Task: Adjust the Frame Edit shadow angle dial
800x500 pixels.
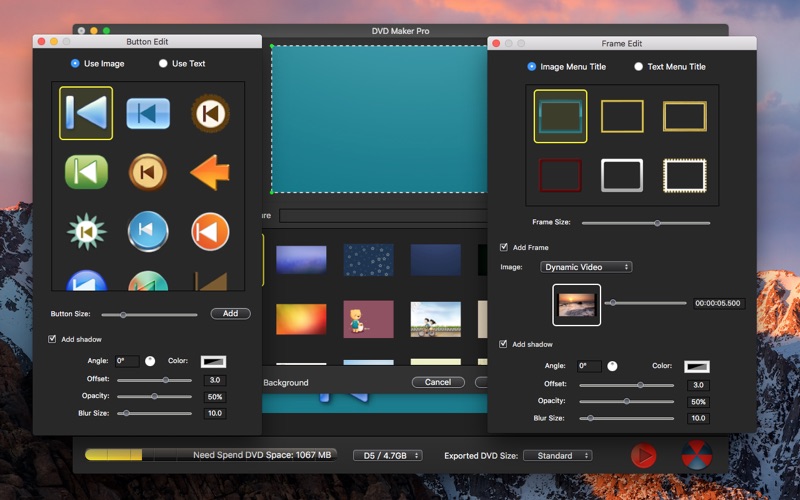Action: [x=612, y=366]
